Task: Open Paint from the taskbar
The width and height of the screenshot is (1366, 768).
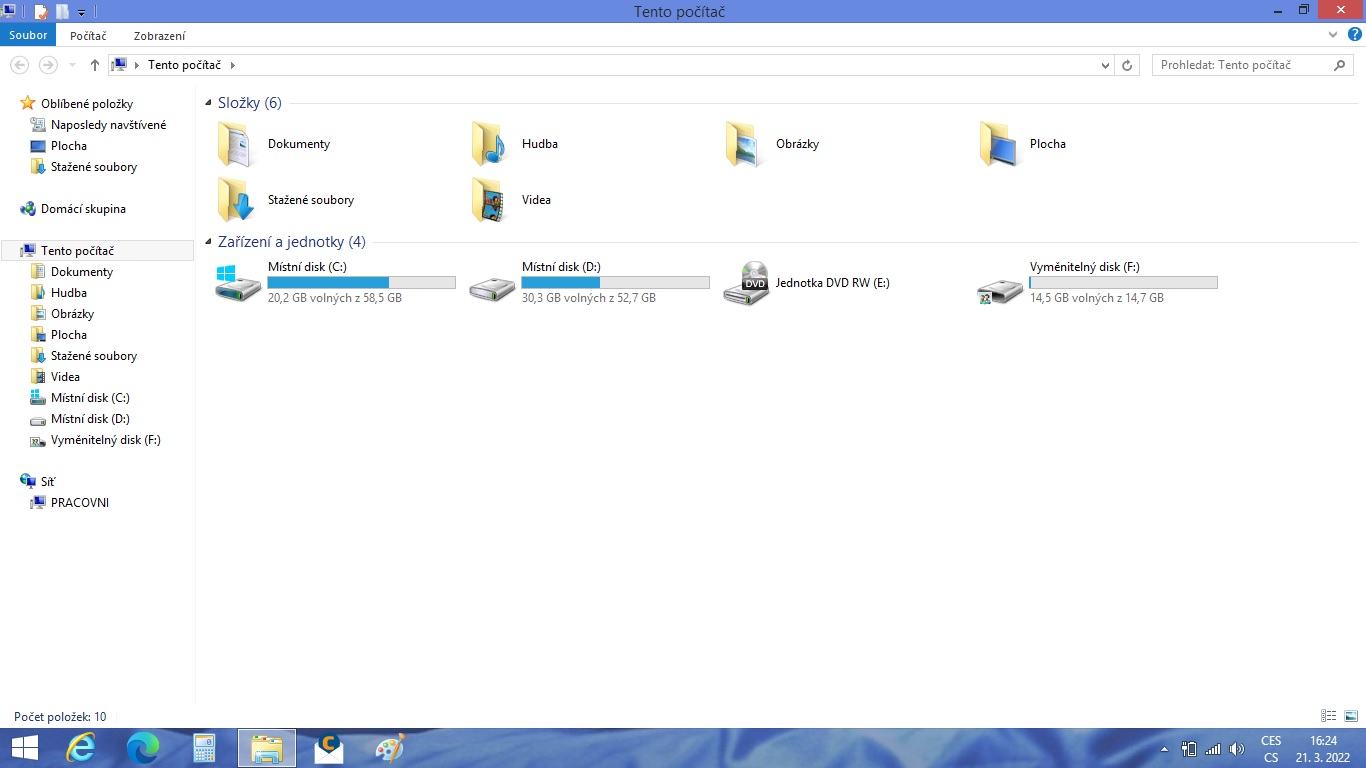Action: (390, 748)
